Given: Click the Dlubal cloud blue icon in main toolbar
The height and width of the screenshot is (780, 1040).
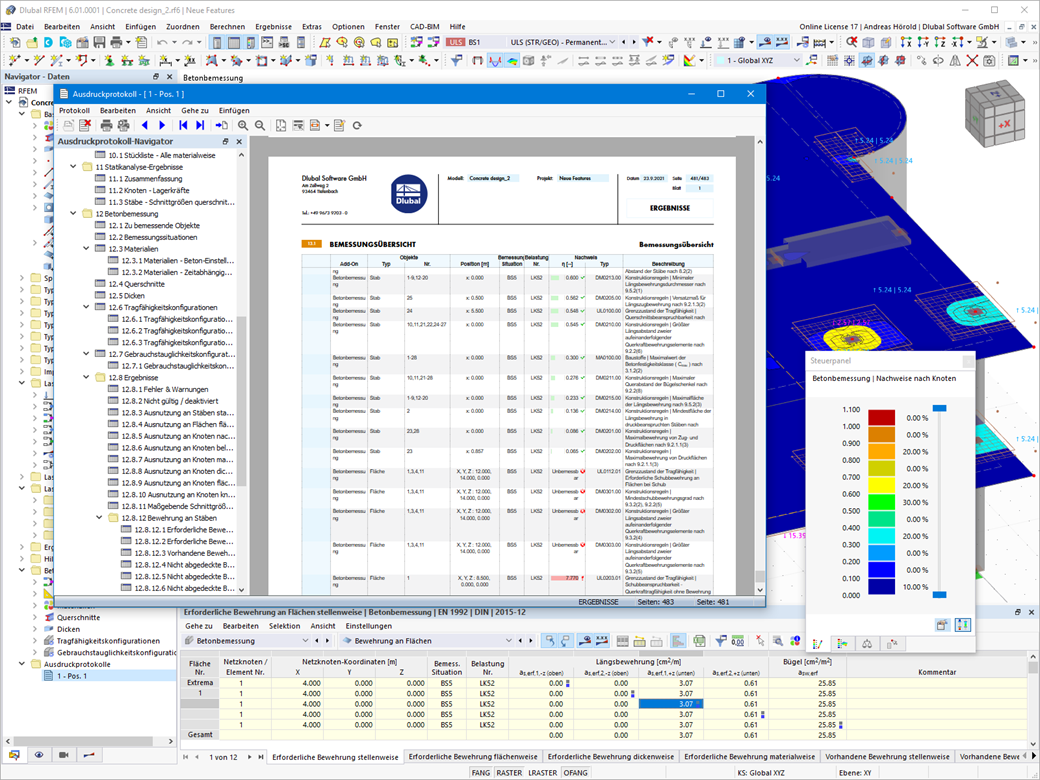Looking at the screenshot, I should (48, 42).
